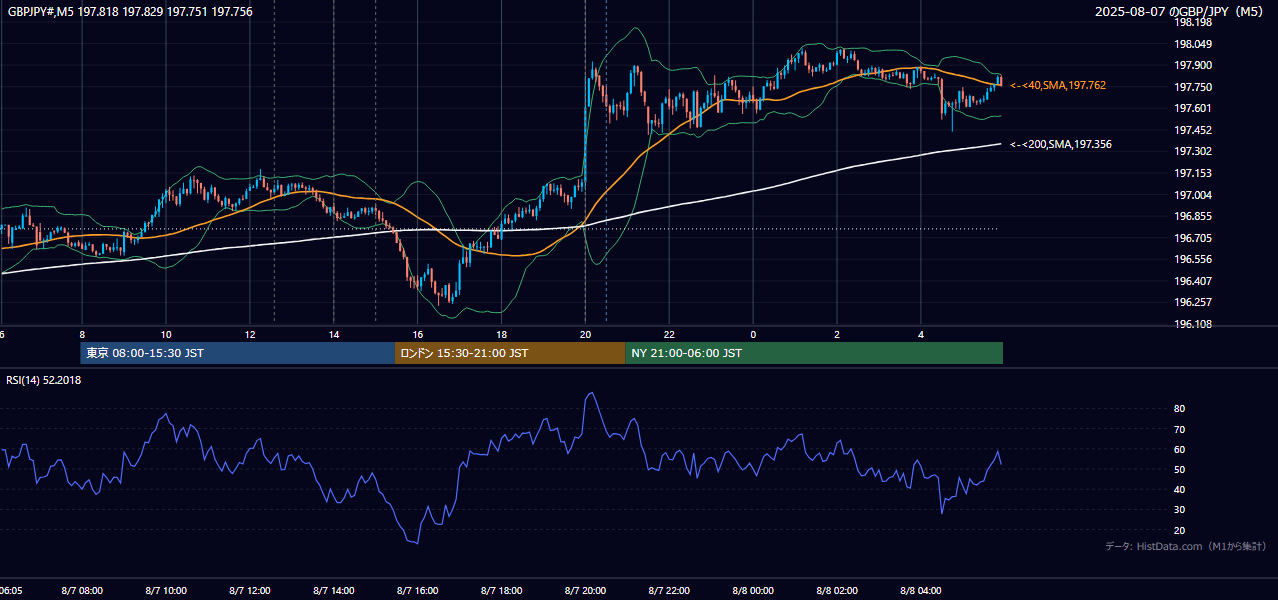Click price axis label 196.855

click(x=1193, y=217)
